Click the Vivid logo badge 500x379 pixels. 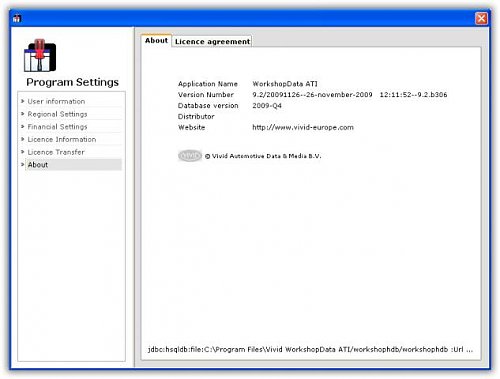tap(190, 156)
